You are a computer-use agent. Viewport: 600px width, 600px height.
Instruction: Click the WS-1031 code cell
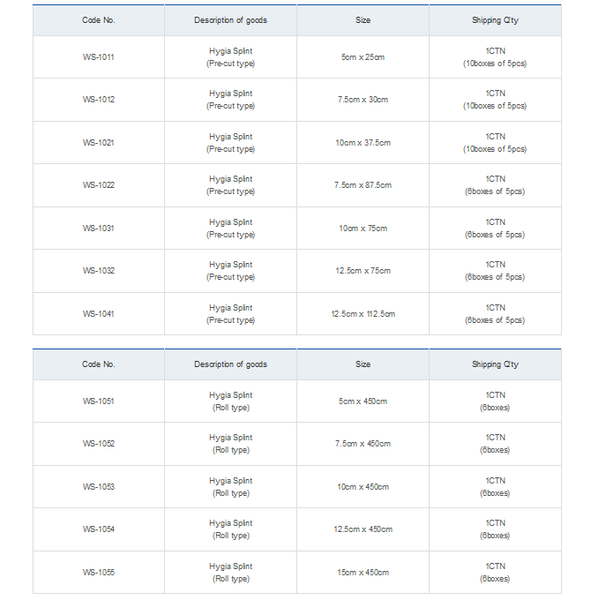point(99,228)
